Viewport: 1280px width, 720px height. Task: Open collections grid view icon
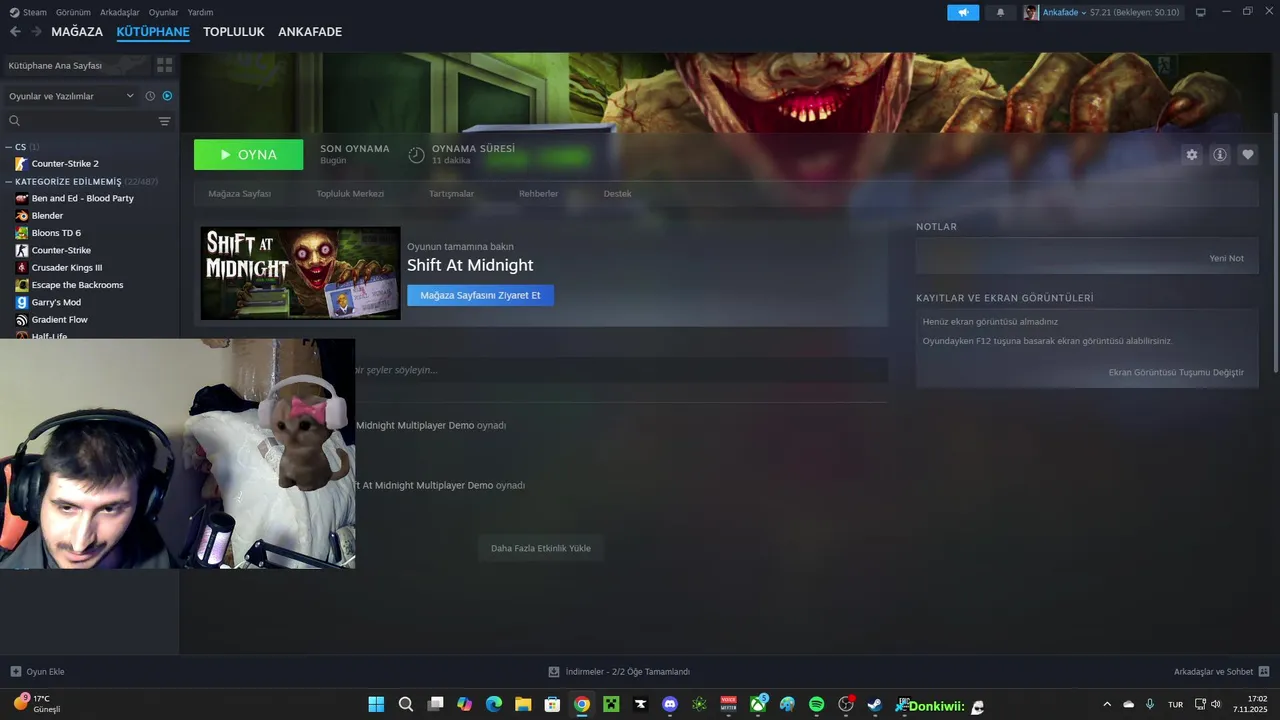[x=164, y=65]
